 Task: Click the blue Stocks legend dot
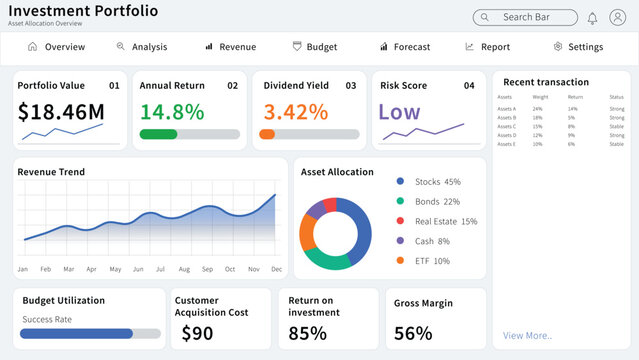(x=400, y=181)
